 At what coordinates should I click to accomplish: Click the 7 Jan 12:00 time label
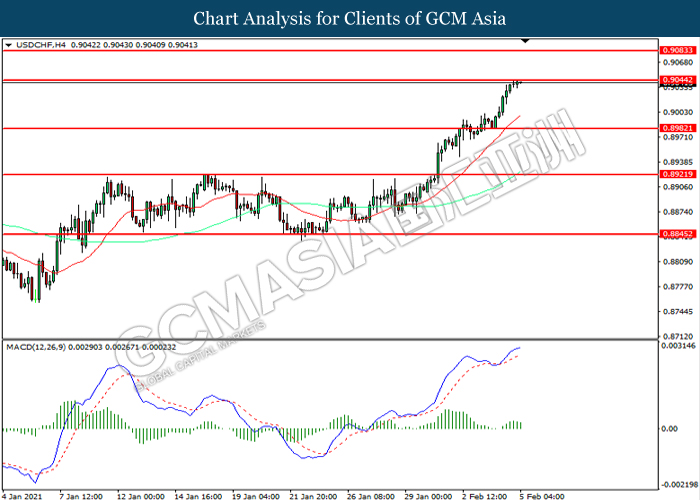point(81,496)
